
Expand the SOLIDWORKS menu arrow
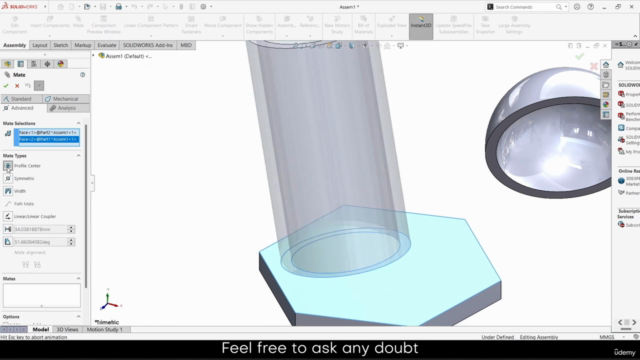[45, 7]
